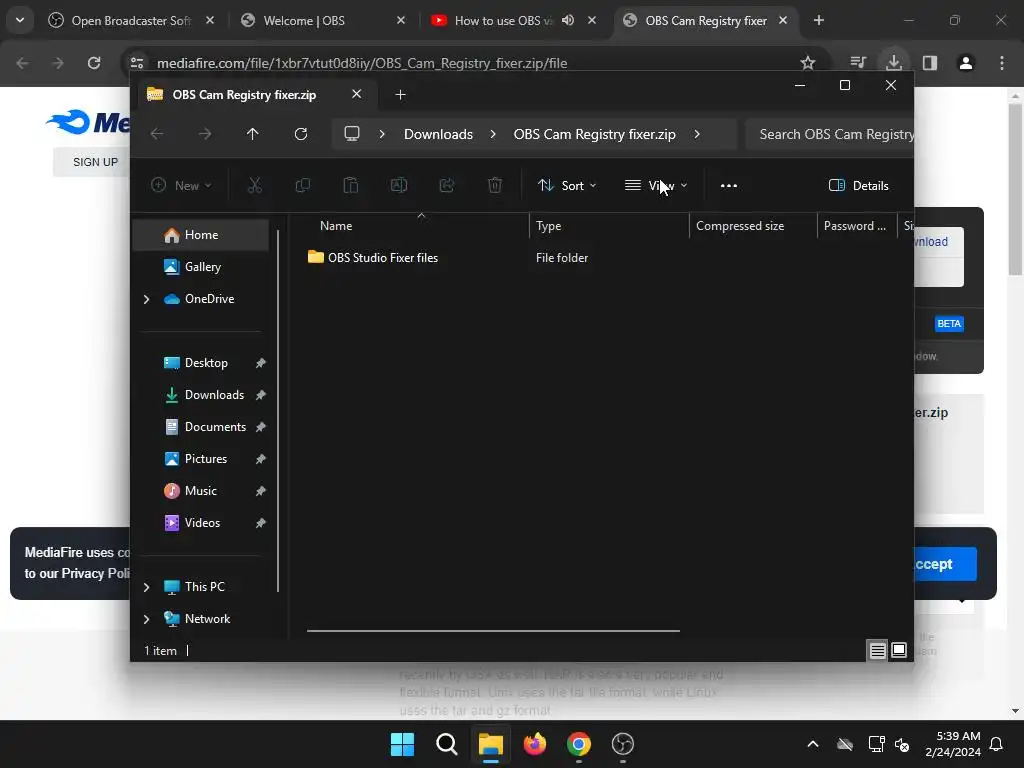Click the PC icon in address bar
This screenshot has width=1024, height=768.
[x=352, y=134]
